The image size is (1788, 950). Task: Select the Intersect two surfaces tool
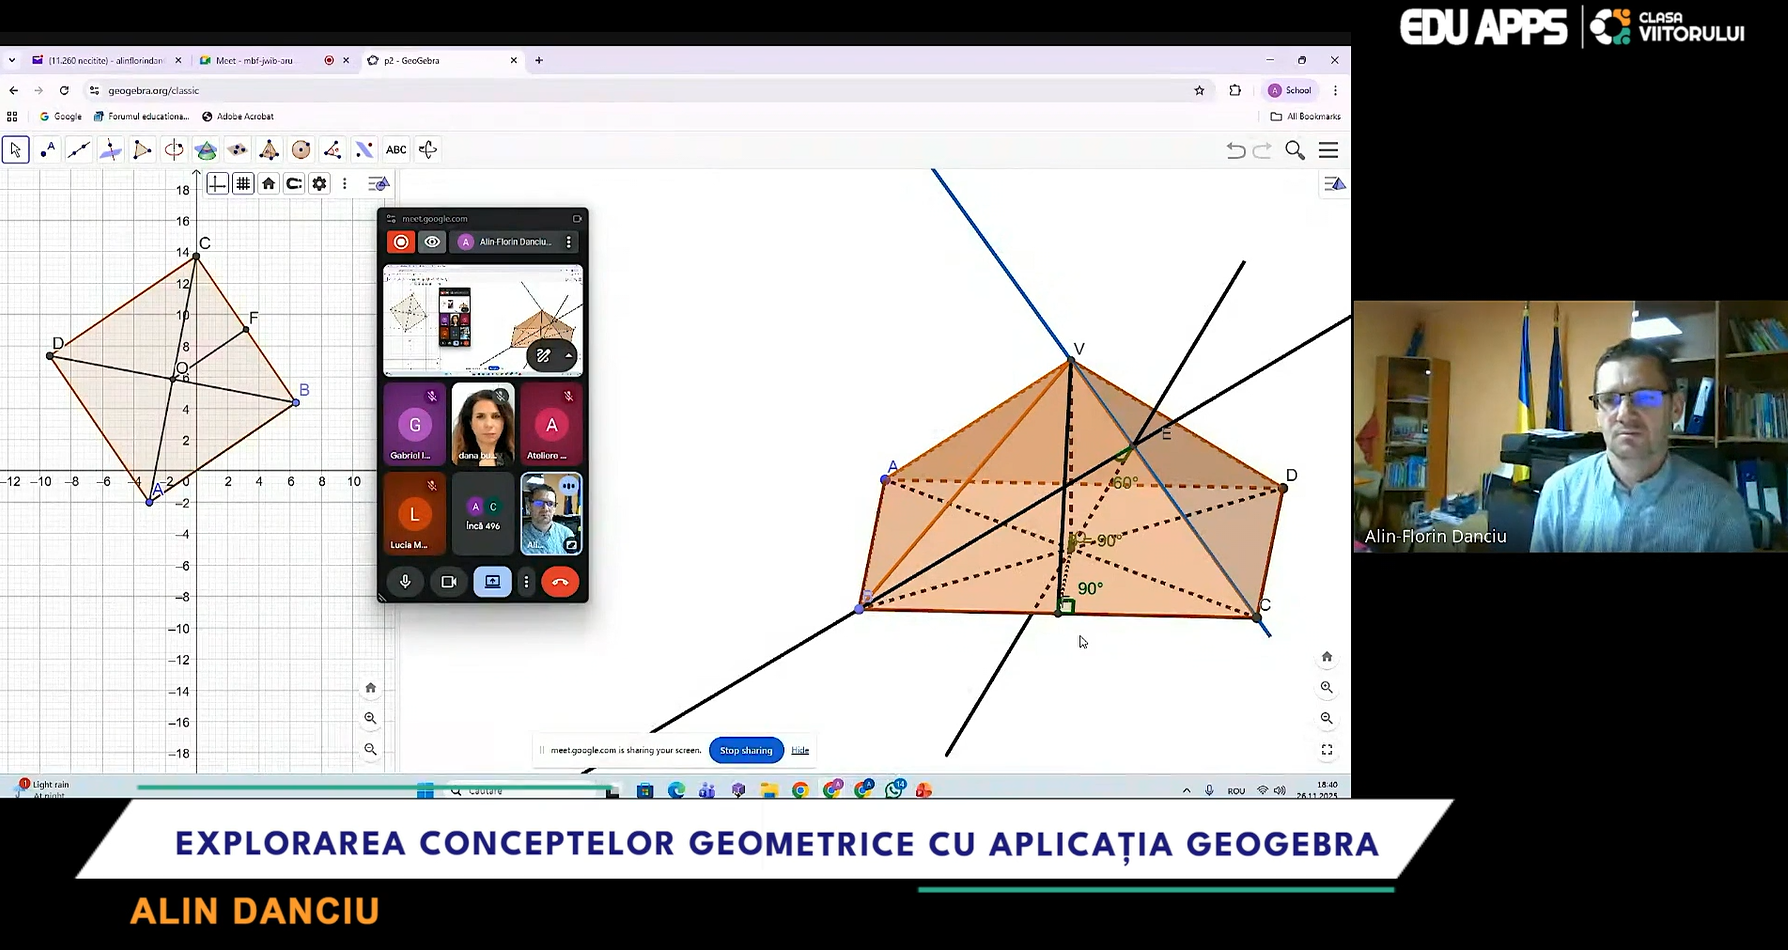pos(206,150)
